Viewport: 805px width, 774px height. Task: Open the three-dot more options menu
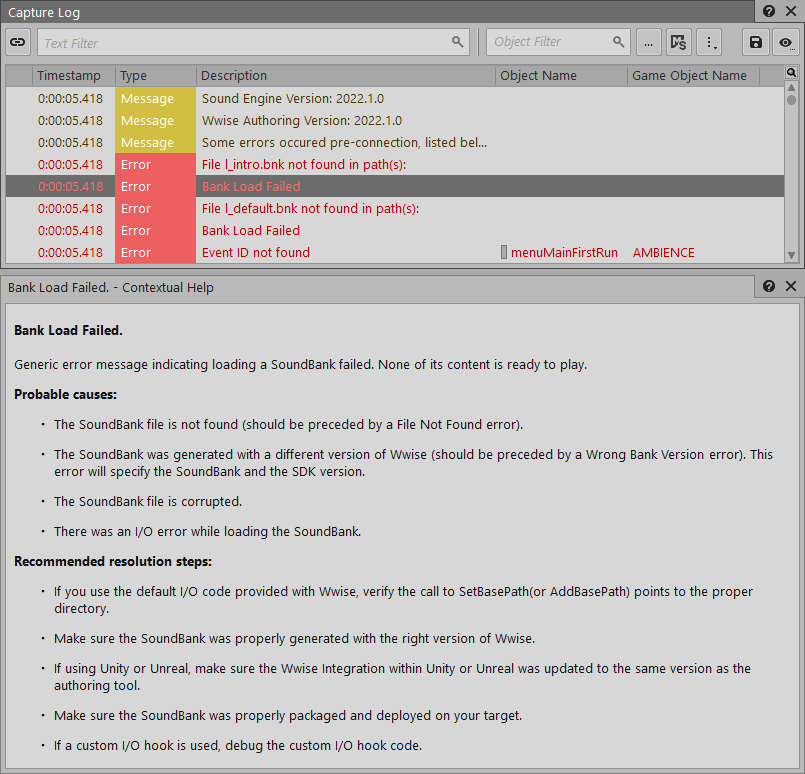point(709,42)
